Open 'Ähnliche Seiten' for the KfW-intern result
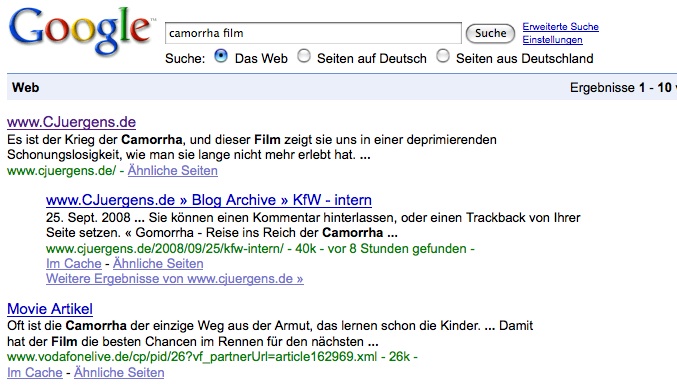The image size is (677, 391). tap(158, 263)
